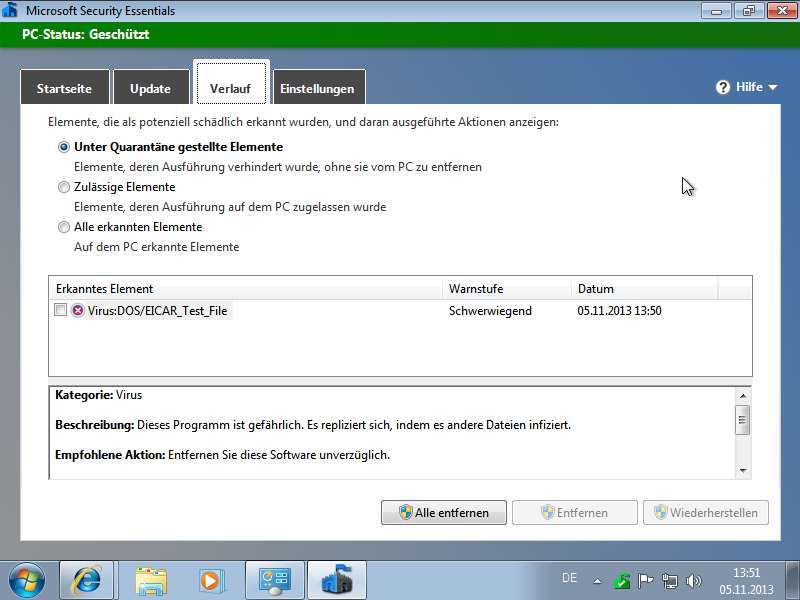This screenshot has height=600, width=800.
Task: Click the Wiederherstellen button
Action: (x=706, y=512)
